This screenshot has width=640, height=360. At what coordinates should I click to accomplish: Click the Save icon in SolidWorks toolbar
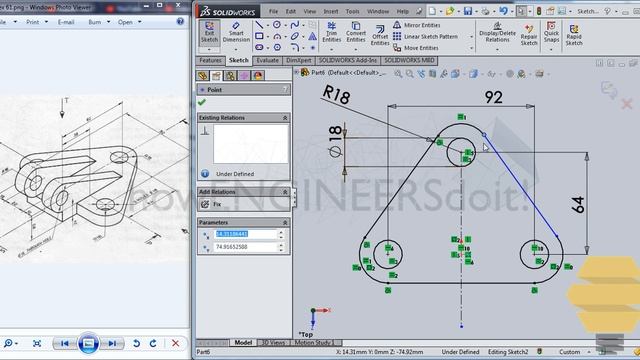tap(468, 11)
